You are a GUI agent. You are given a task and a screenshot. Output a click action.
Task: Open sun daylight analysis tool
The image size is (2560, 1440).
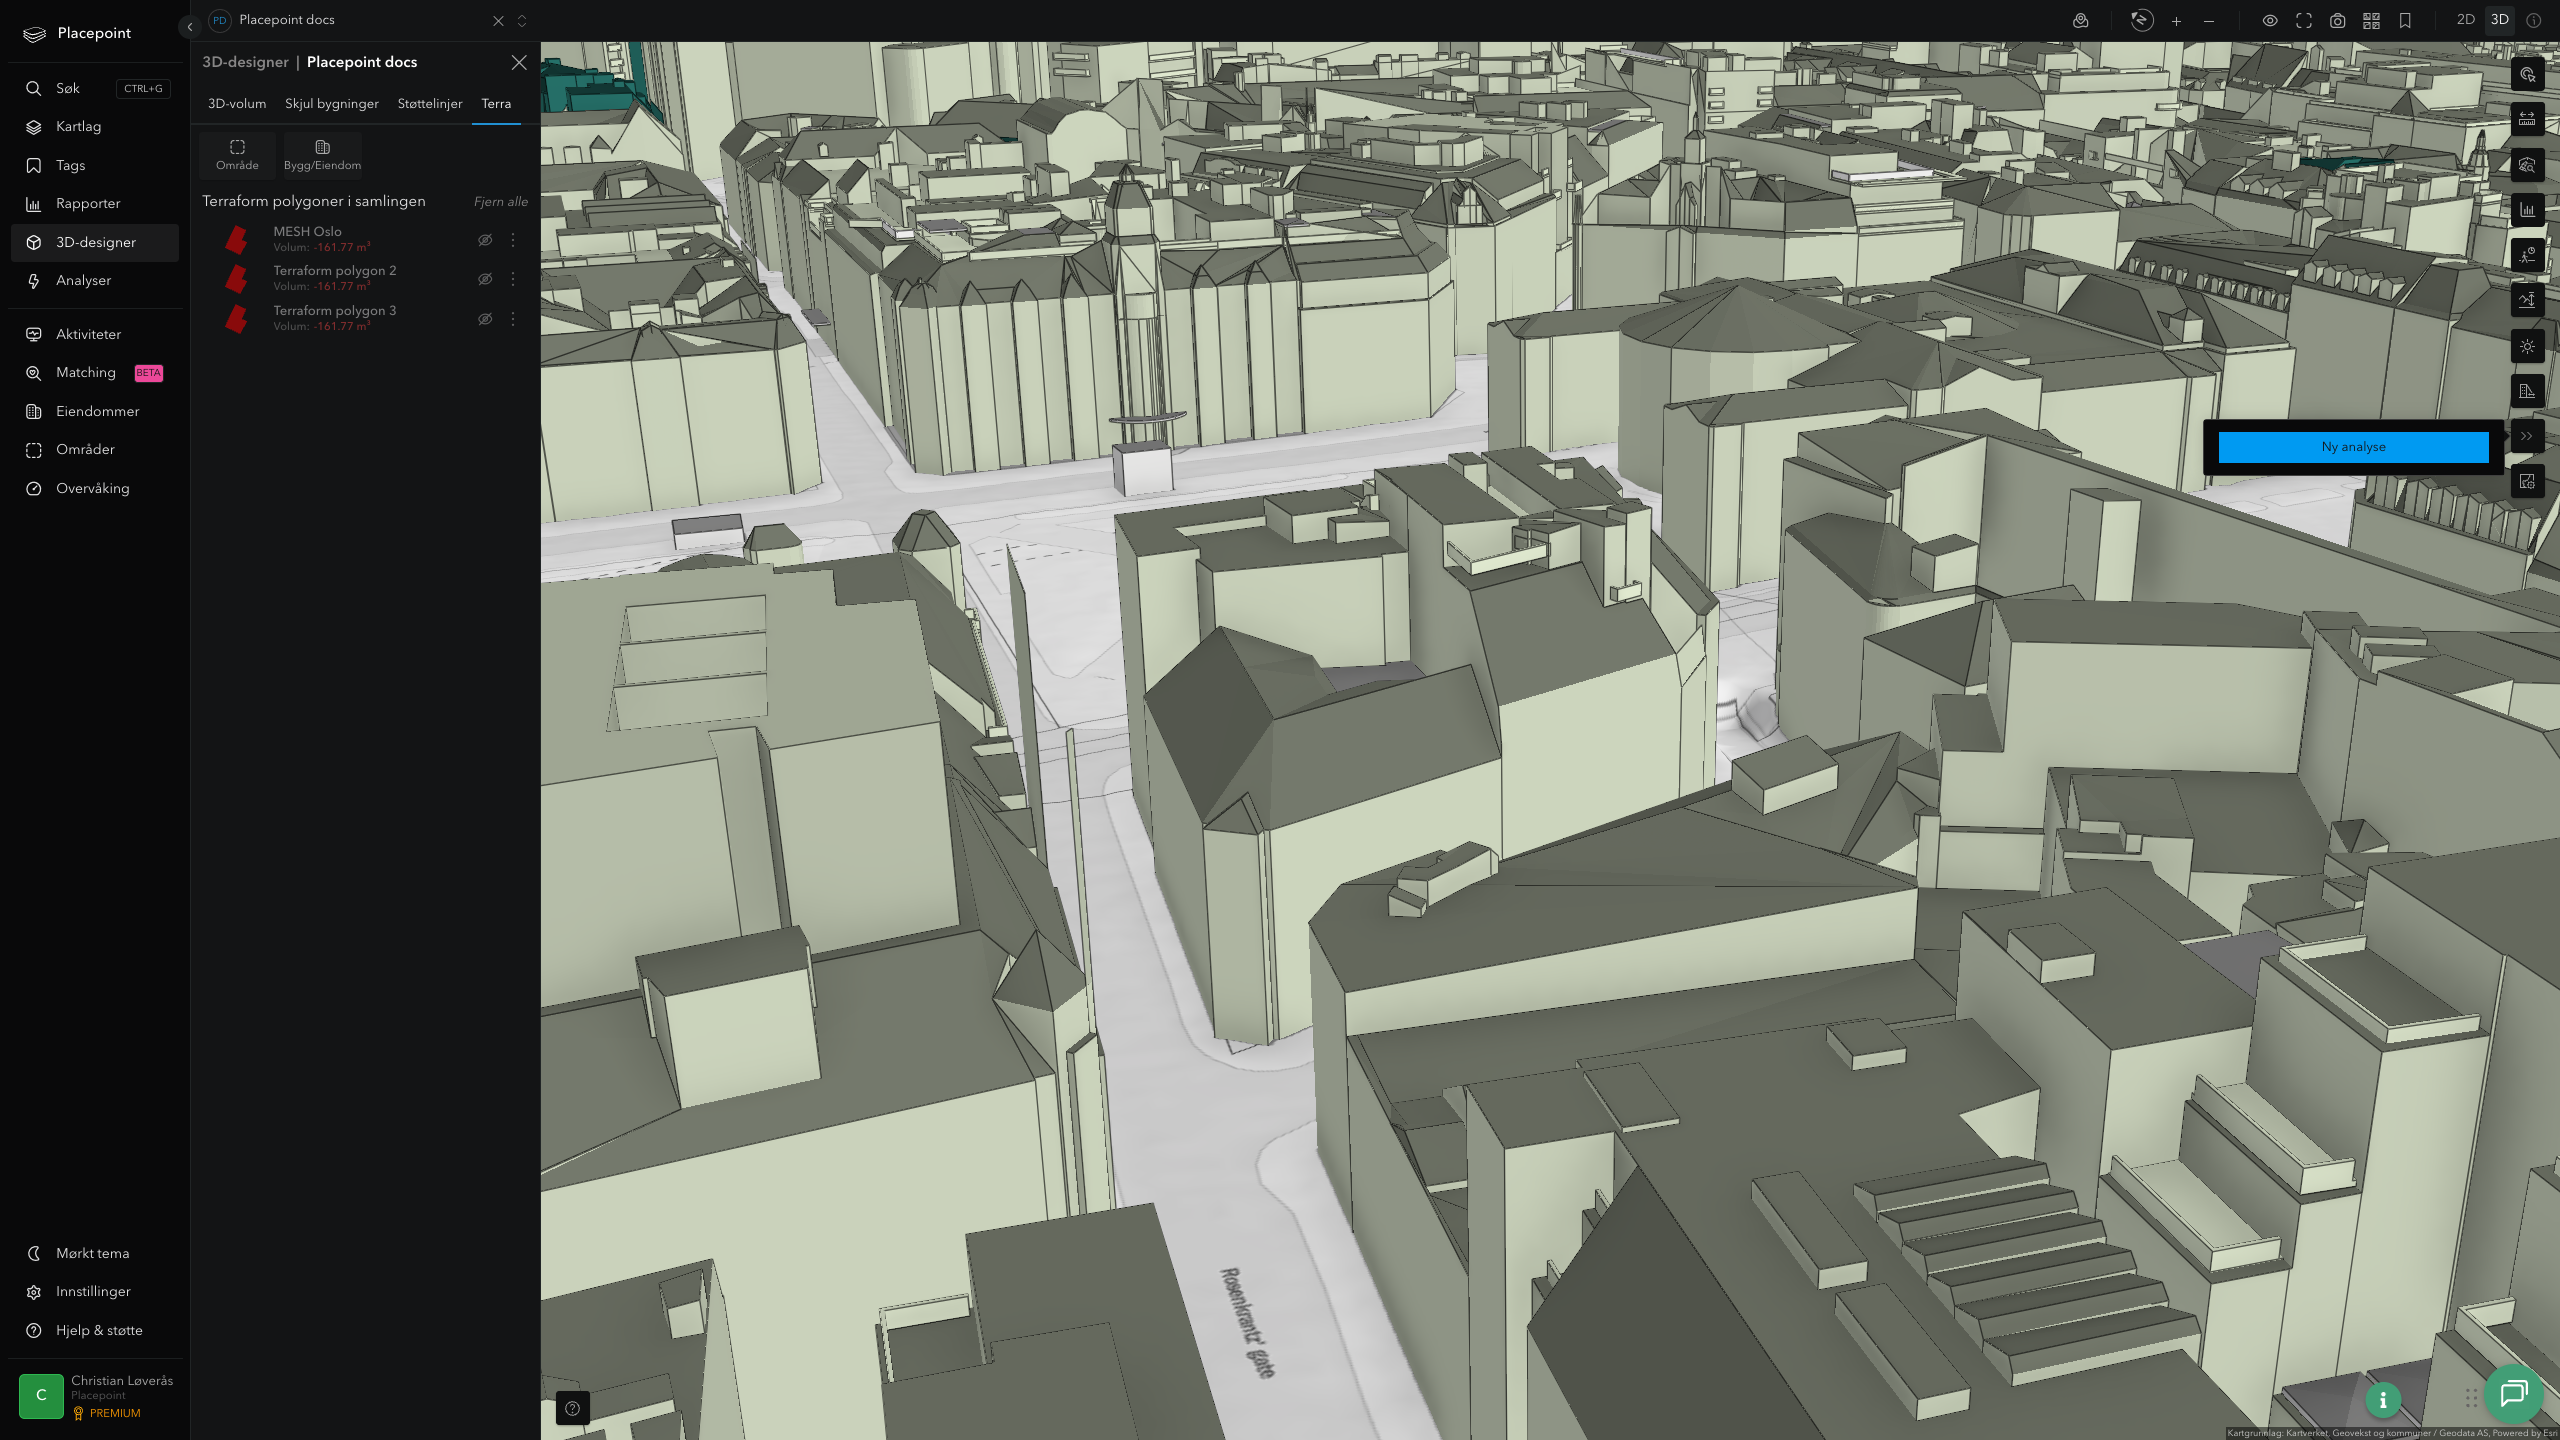[x=2528, y=346]
